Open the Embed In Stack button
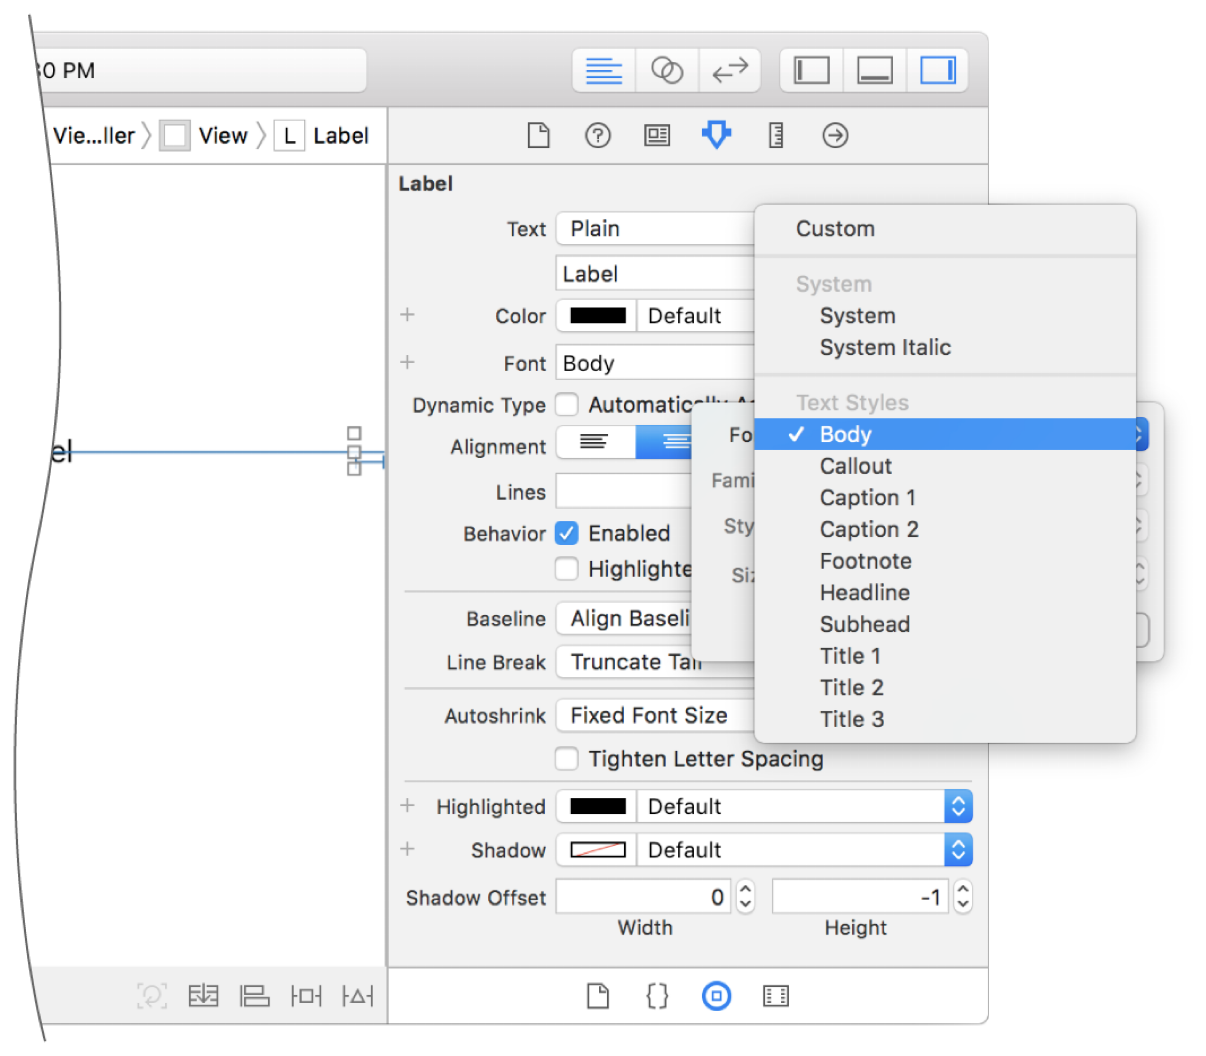 point(203,995)
